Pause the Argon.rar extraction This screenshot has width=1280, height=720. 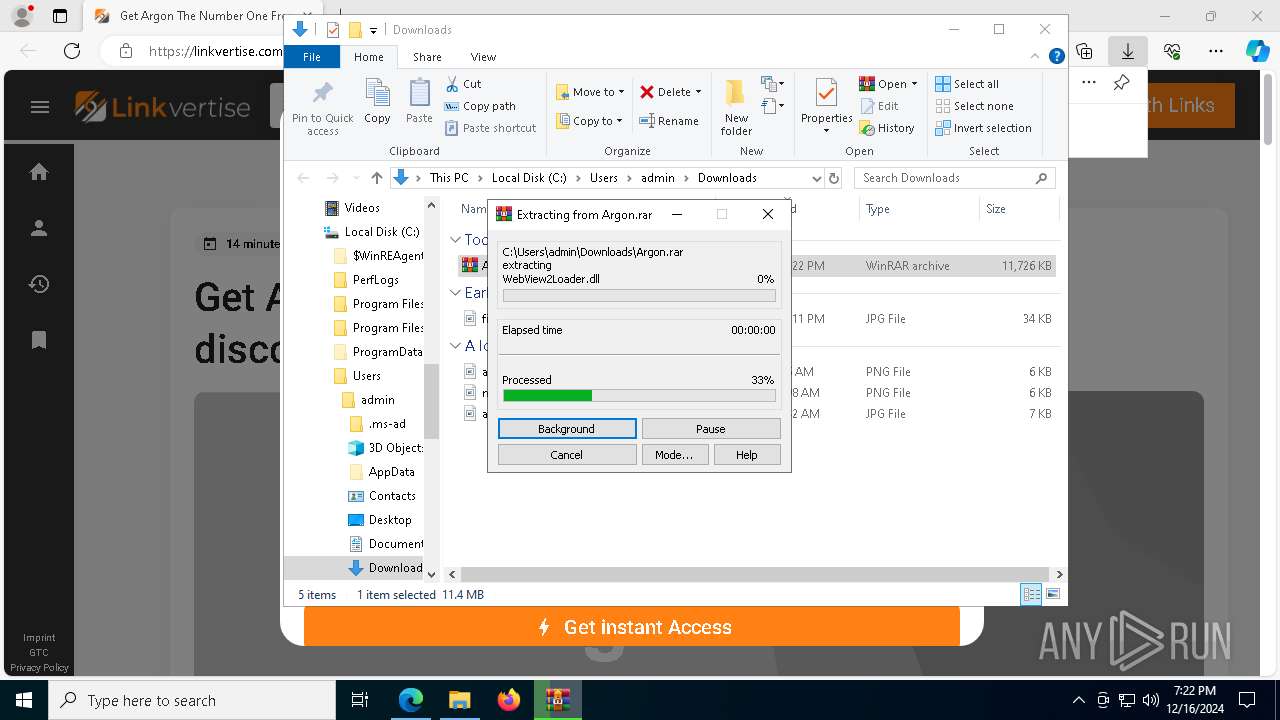[711, 429]
